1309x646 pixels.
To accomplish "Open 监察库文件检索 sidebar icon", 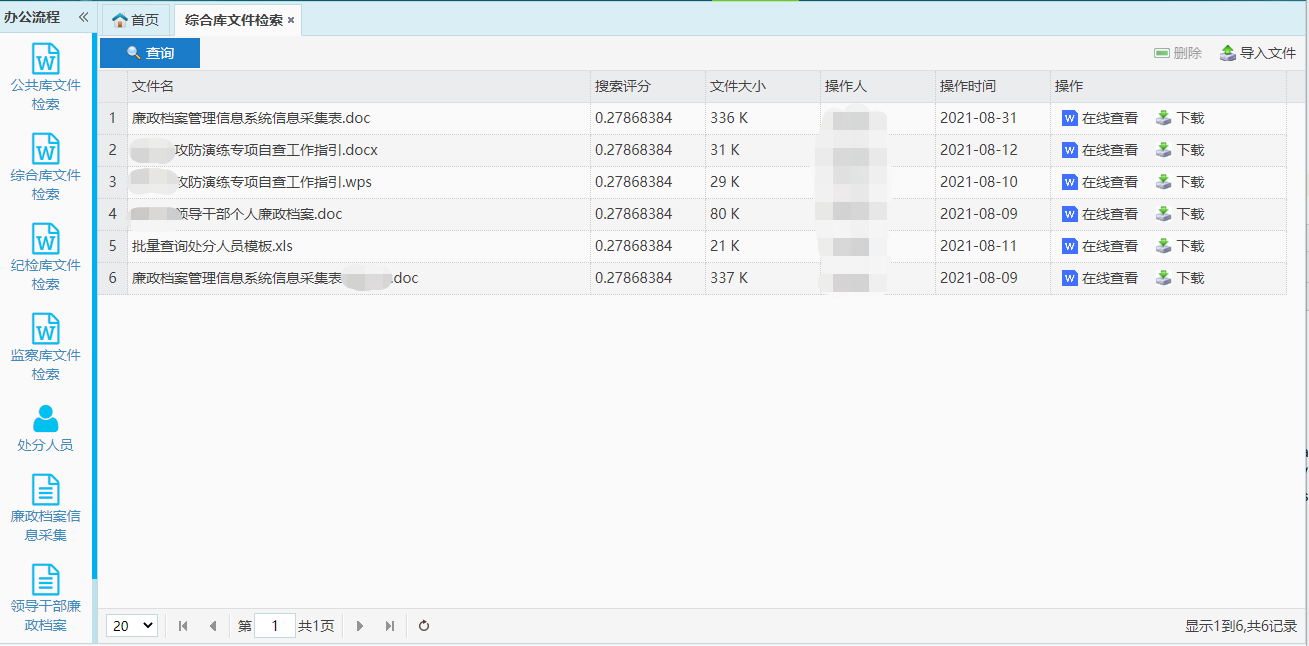I will pos(46,330).
